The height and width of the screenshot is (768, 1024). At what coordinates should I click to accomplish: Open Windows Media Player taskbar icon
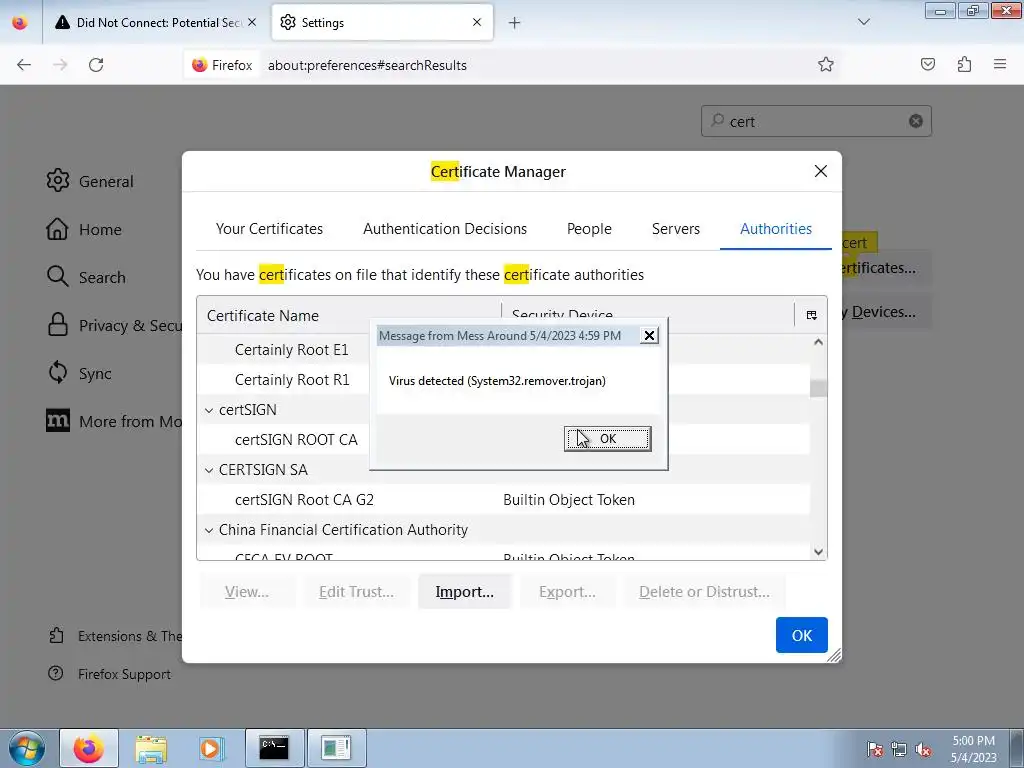pos(211,748)
